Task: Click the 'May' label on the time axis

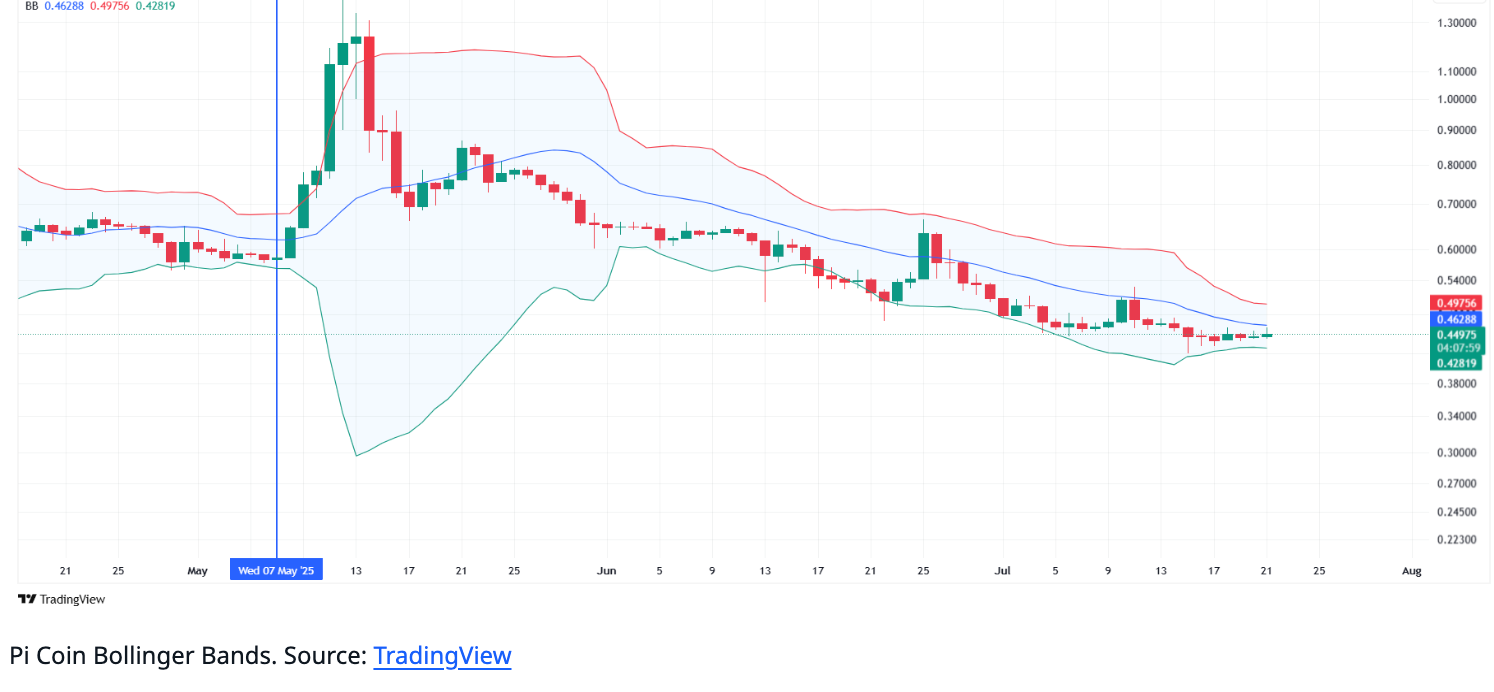Action: click(197, 571)
